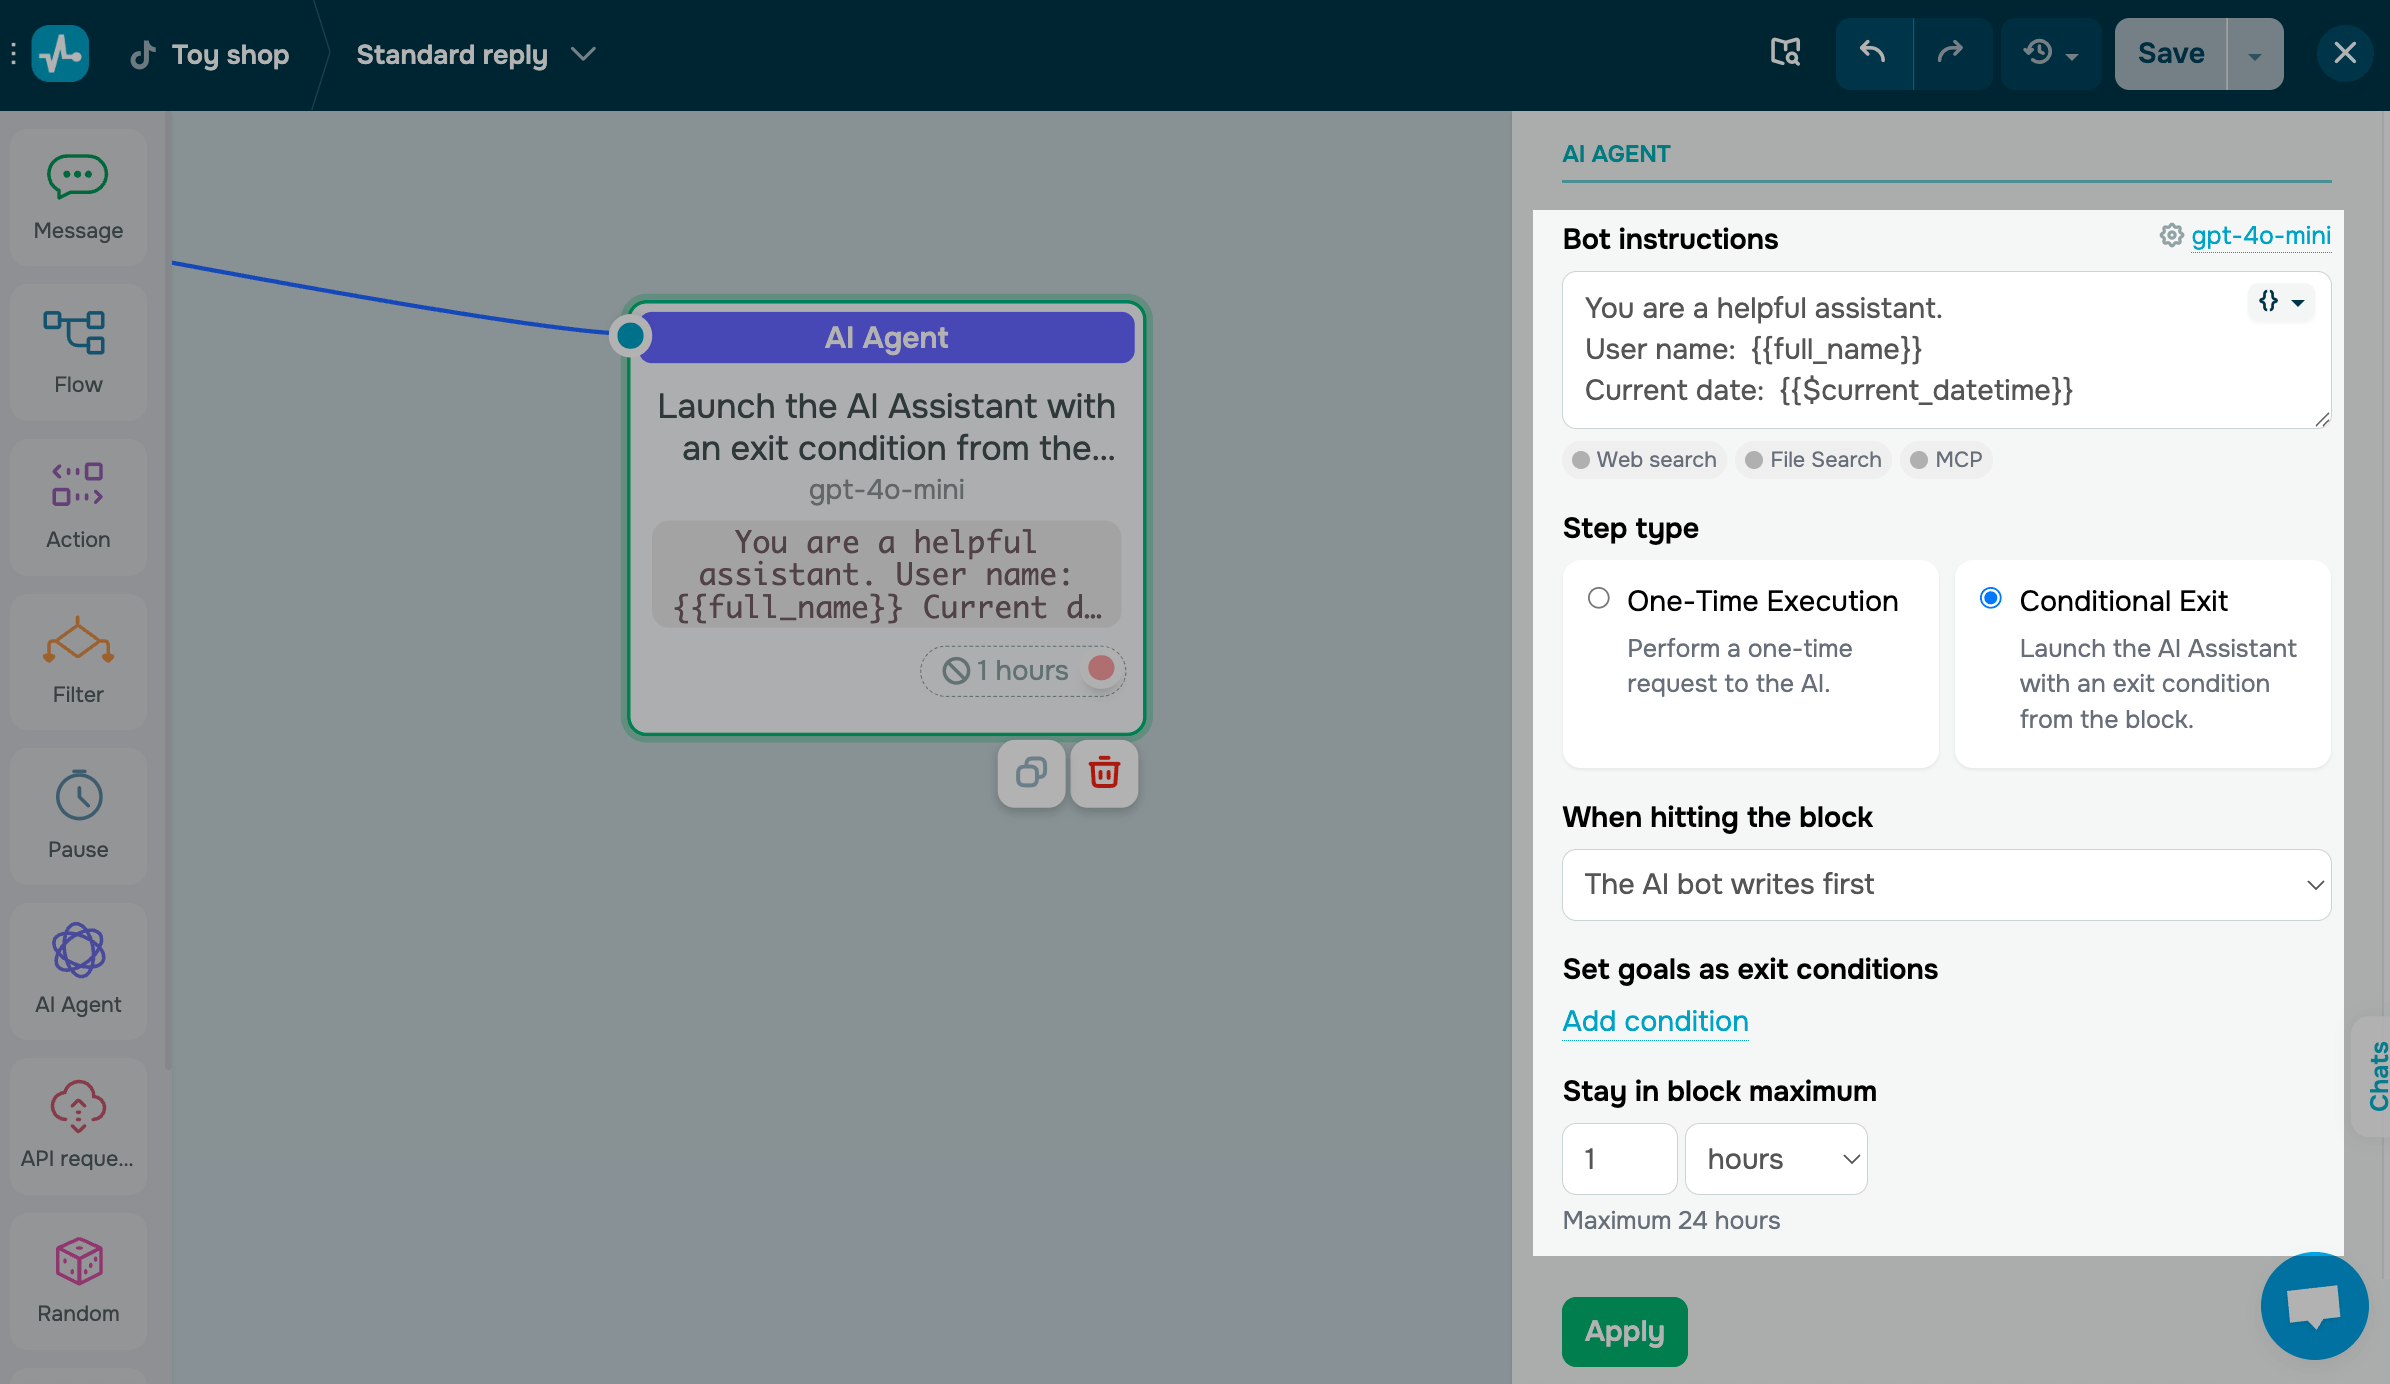
Task: Open the AI AGENT tab
Action: tap(1616, 154)
